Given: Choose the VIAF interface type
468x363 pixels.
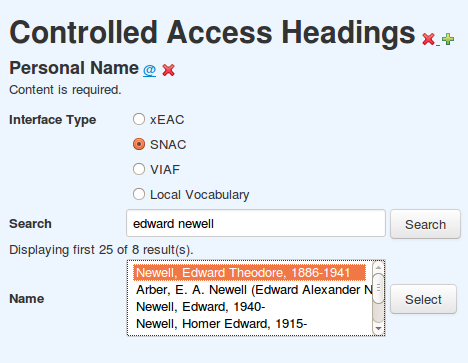Looking at the screenshot, I should coord(139,169).
